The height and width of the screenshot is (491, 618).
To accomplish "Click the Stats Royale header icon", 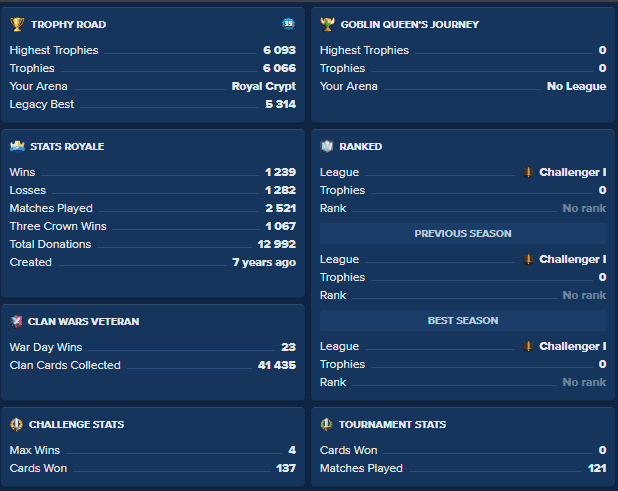I will coord(16,146).
